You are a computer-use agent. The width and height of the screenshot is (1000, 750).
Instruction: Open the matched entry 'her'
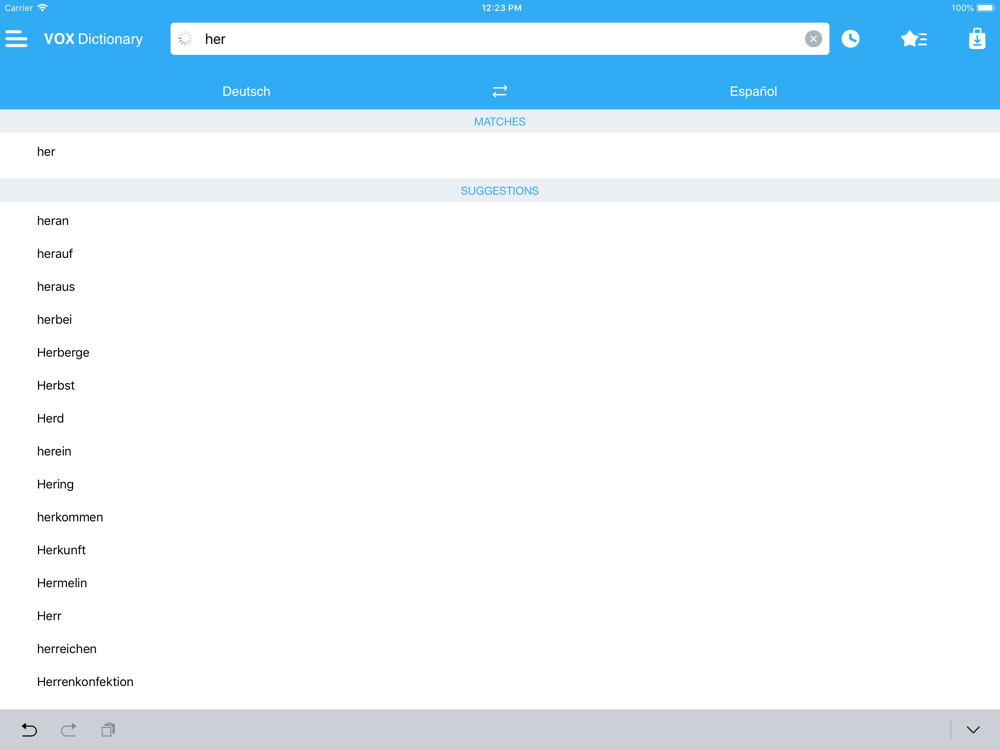(499, 152)
